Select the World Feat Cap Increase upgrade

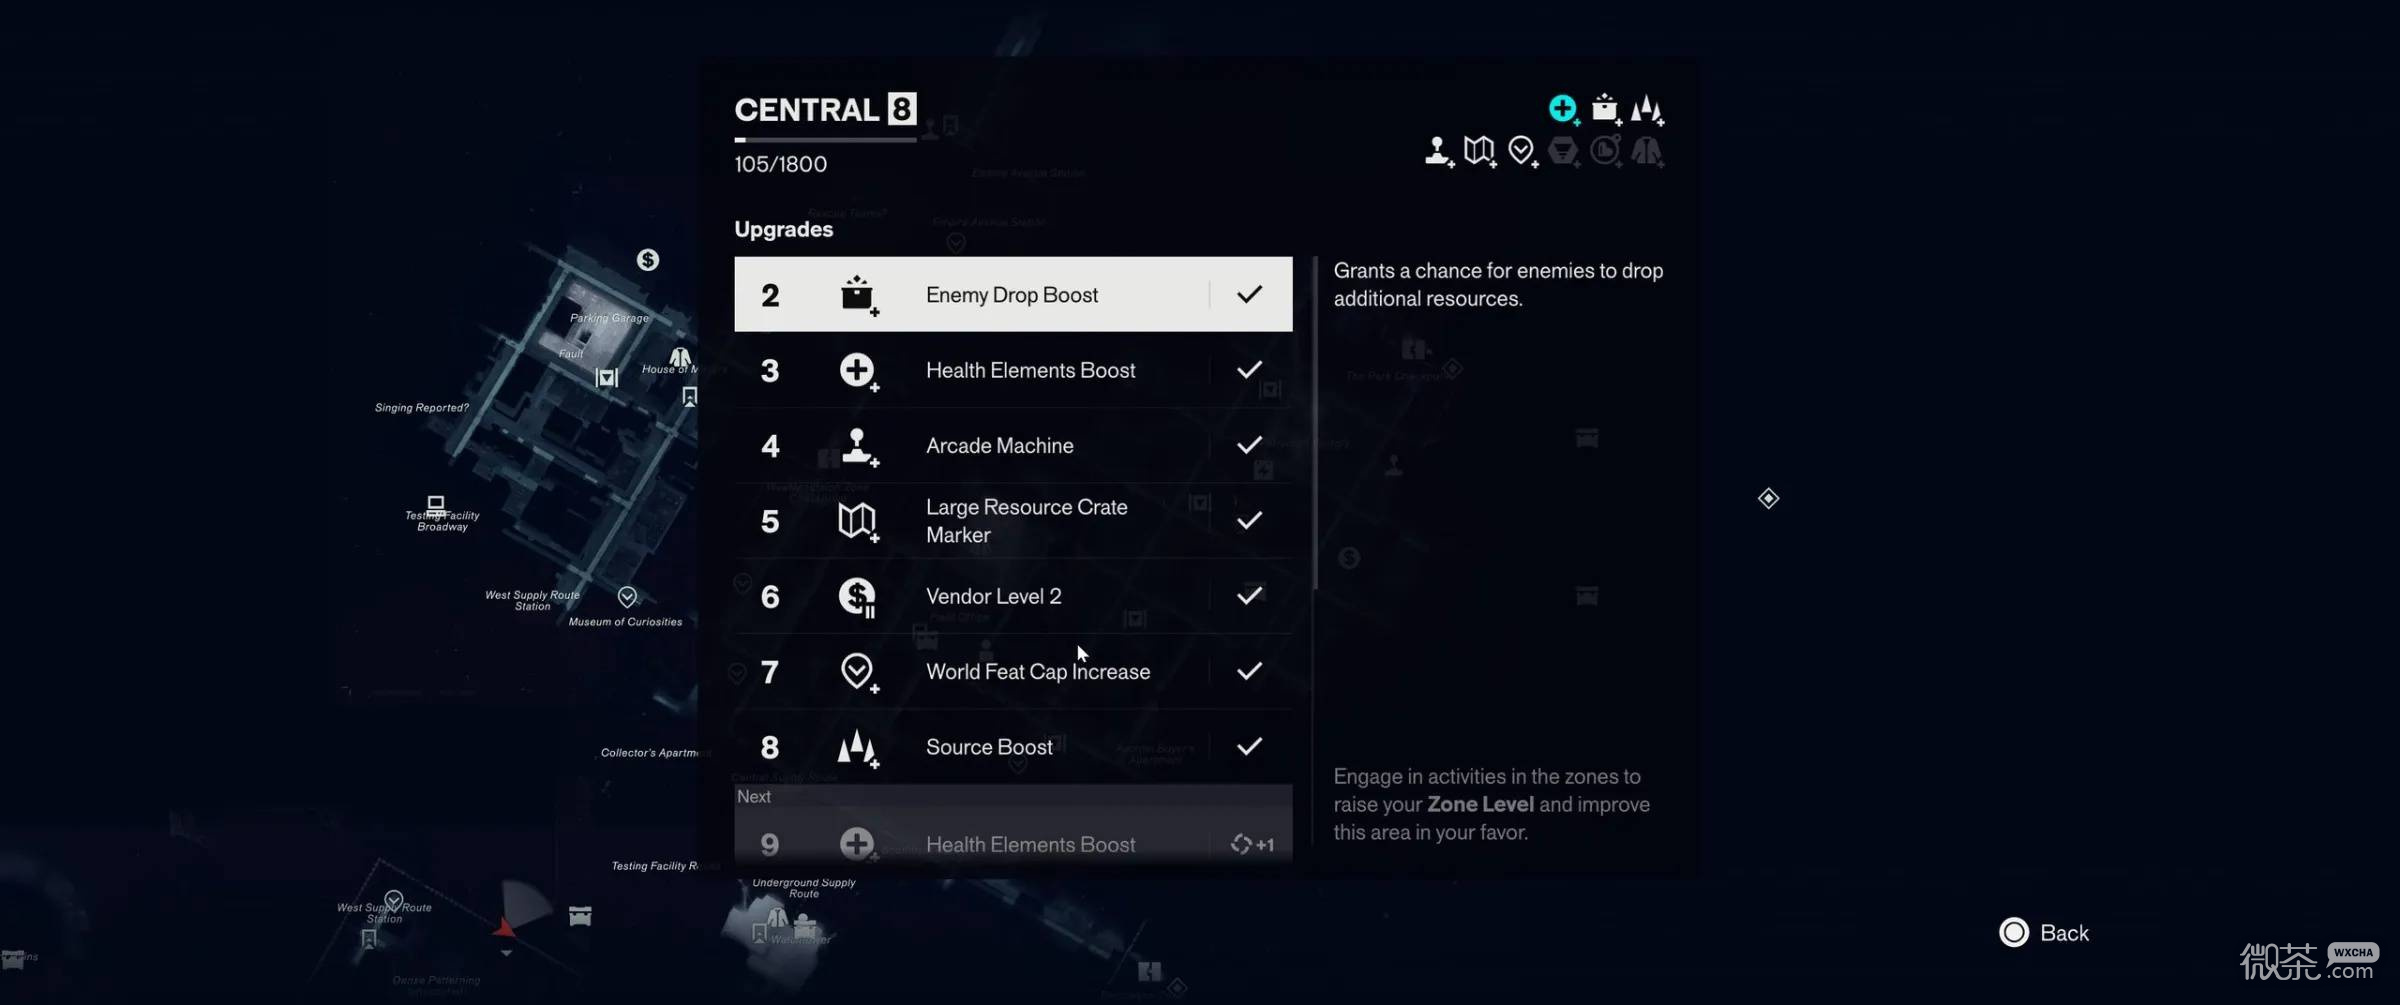pyautogui.click(x=1013, y=671)
